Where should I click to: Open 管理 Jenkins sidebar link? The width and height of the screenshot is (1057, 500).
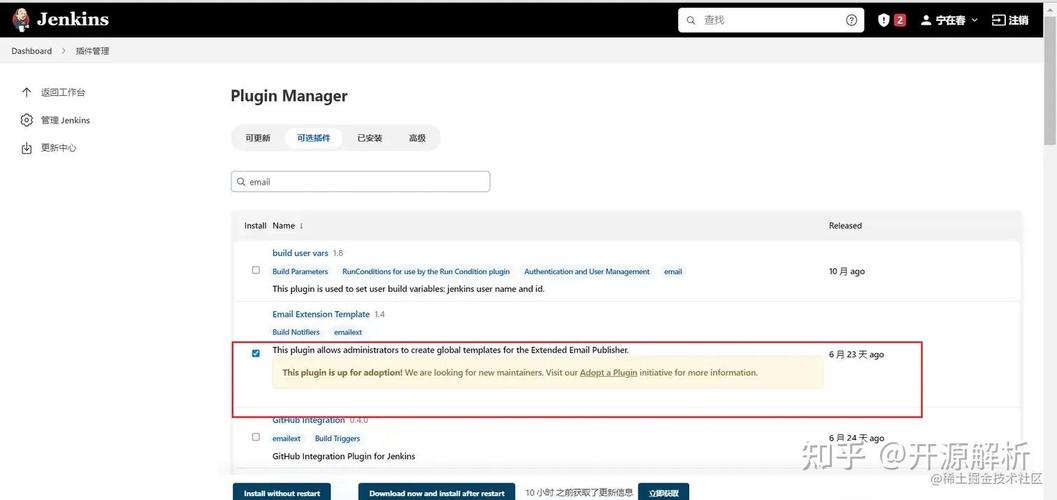(x=65, y=120)
